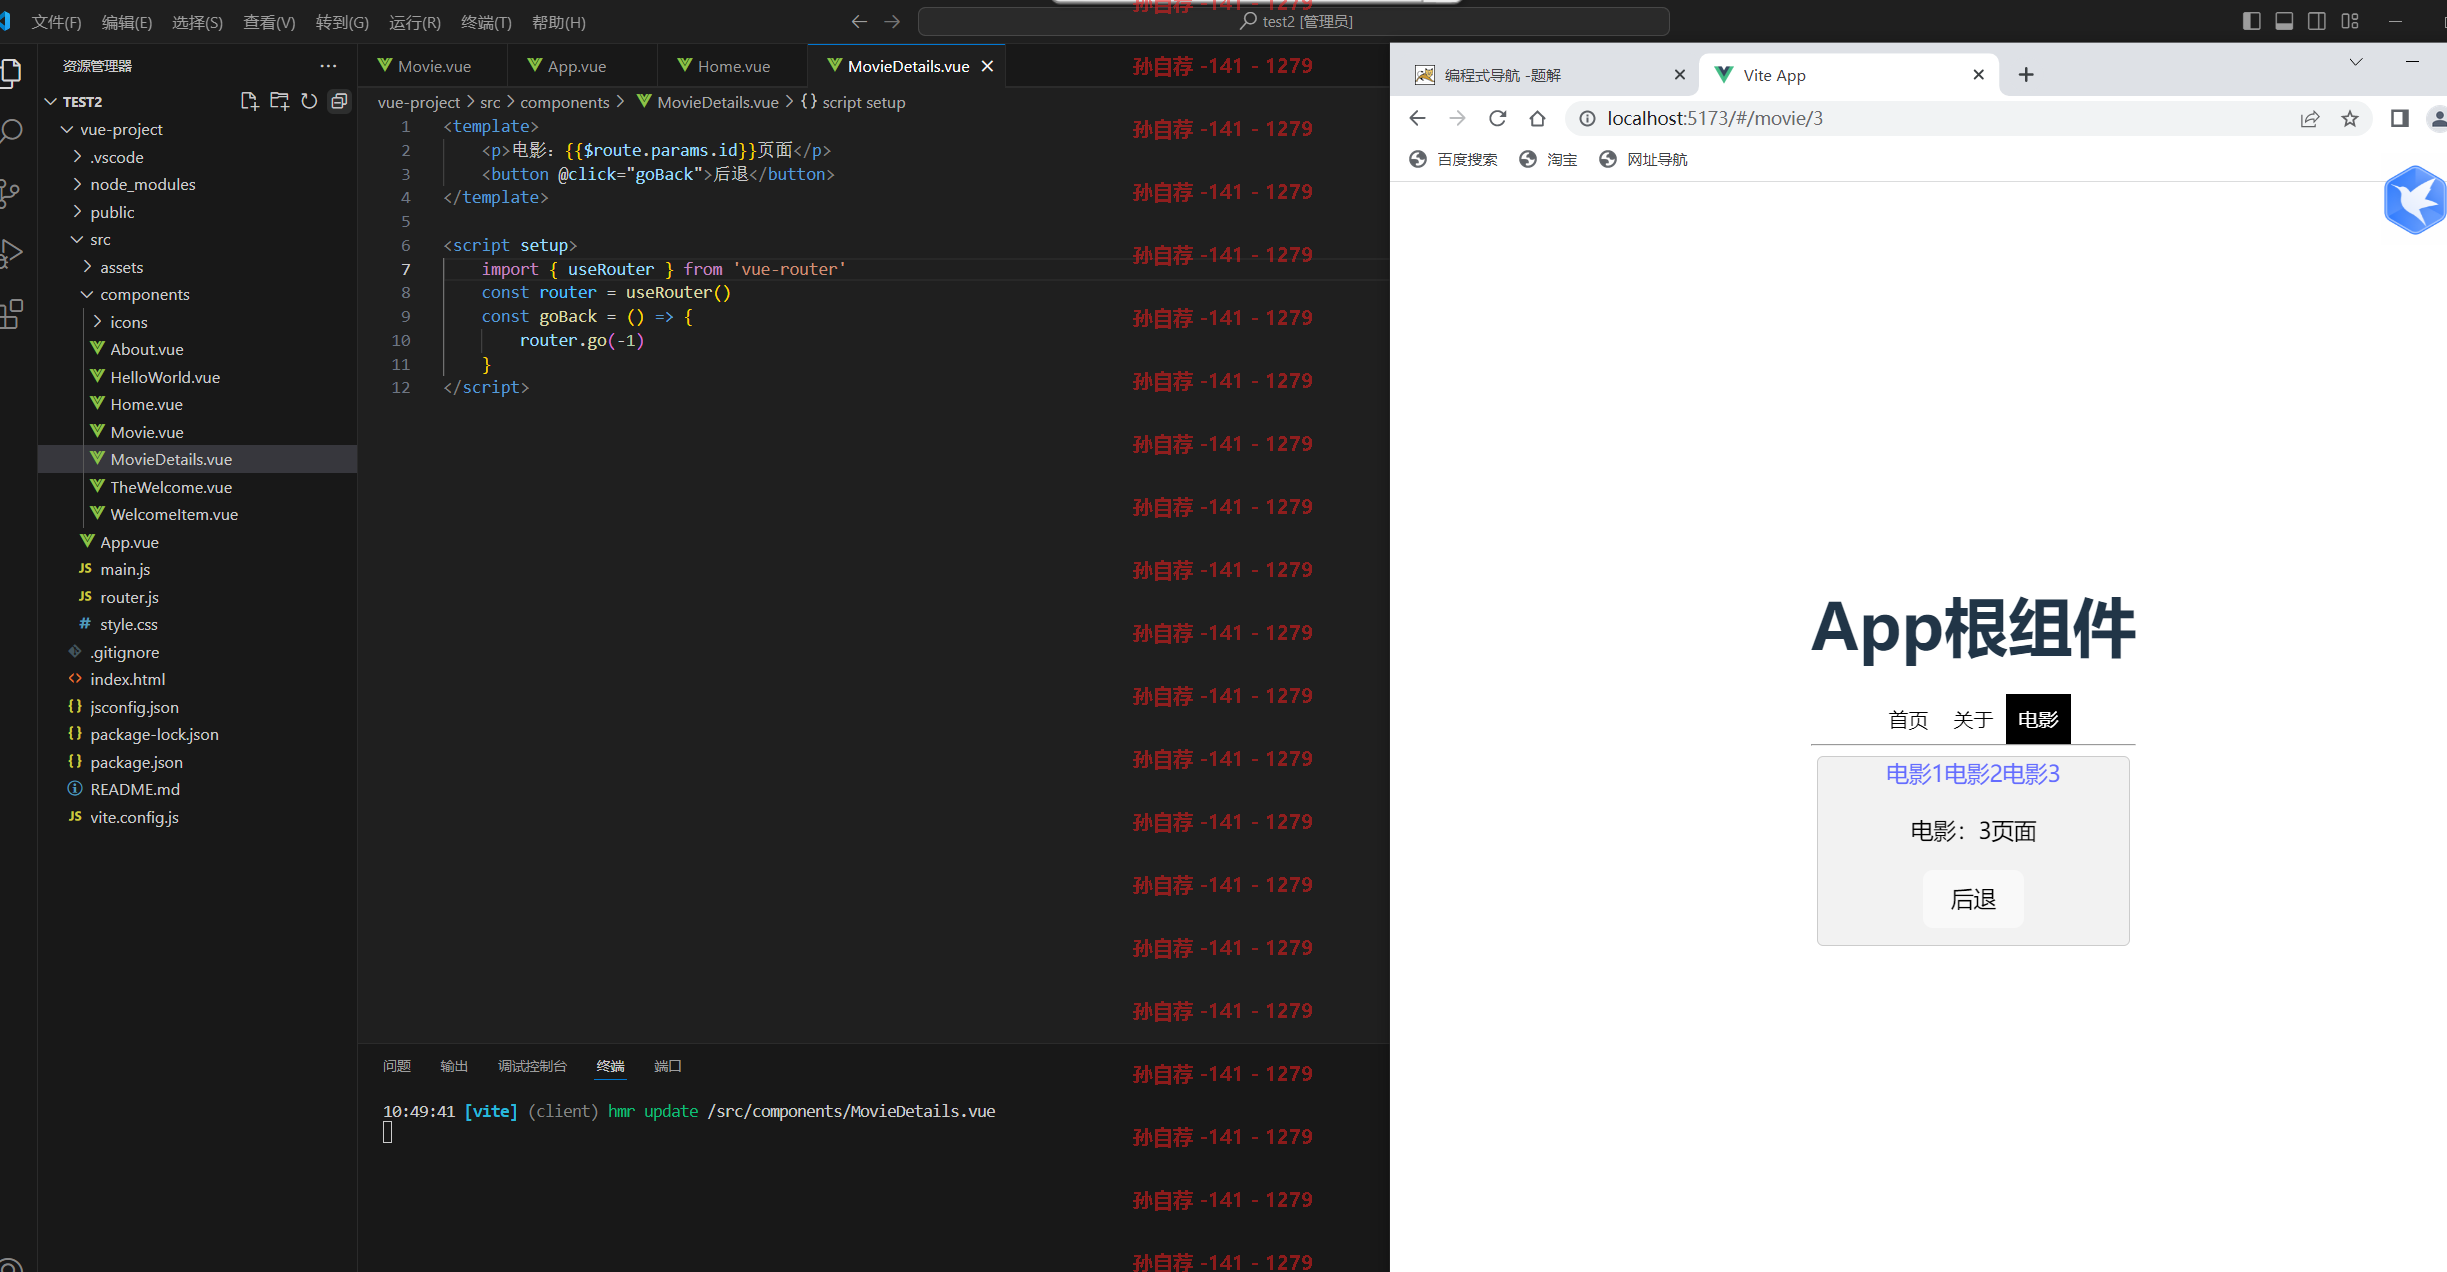Open the Search view in activity bar
Screen dimensions: 2447x1272
click(x=11, y=131)
